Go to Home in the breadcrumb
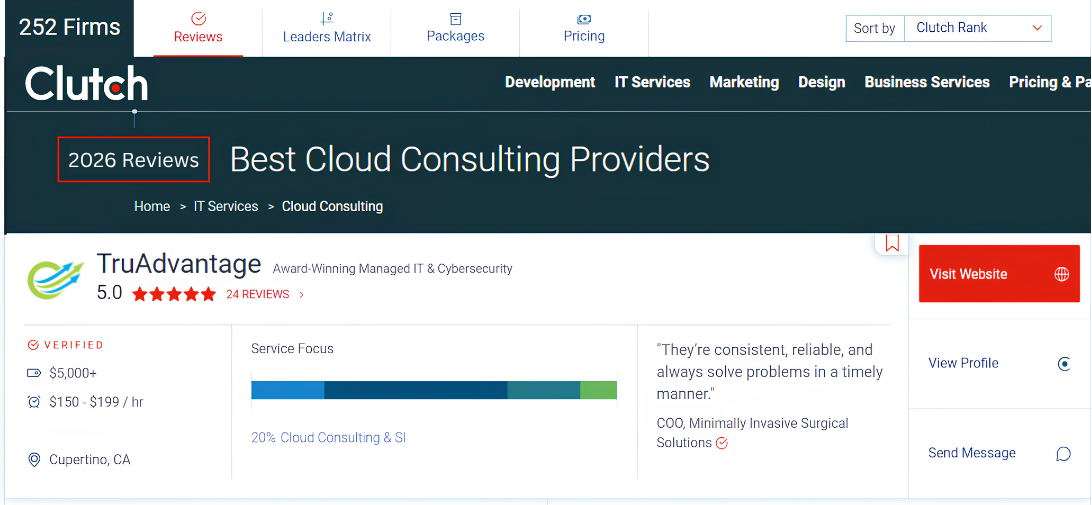1092x505 pixels. [x=152, y=206]
